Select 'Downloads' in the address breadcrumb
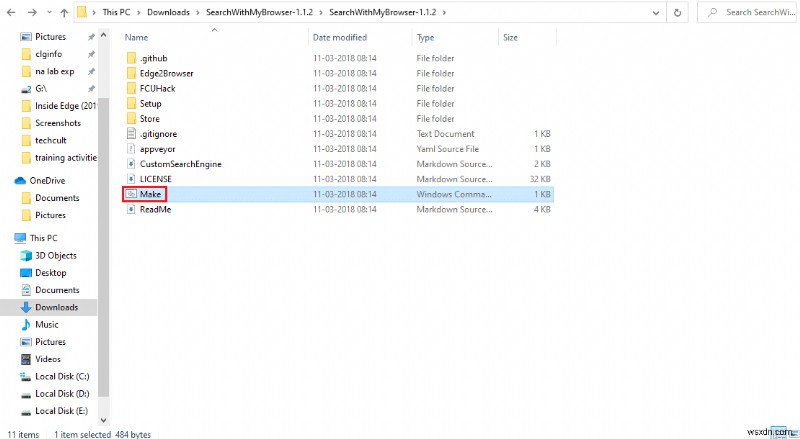Viewport: 800px width, 439px height. [x=168, y=12]
